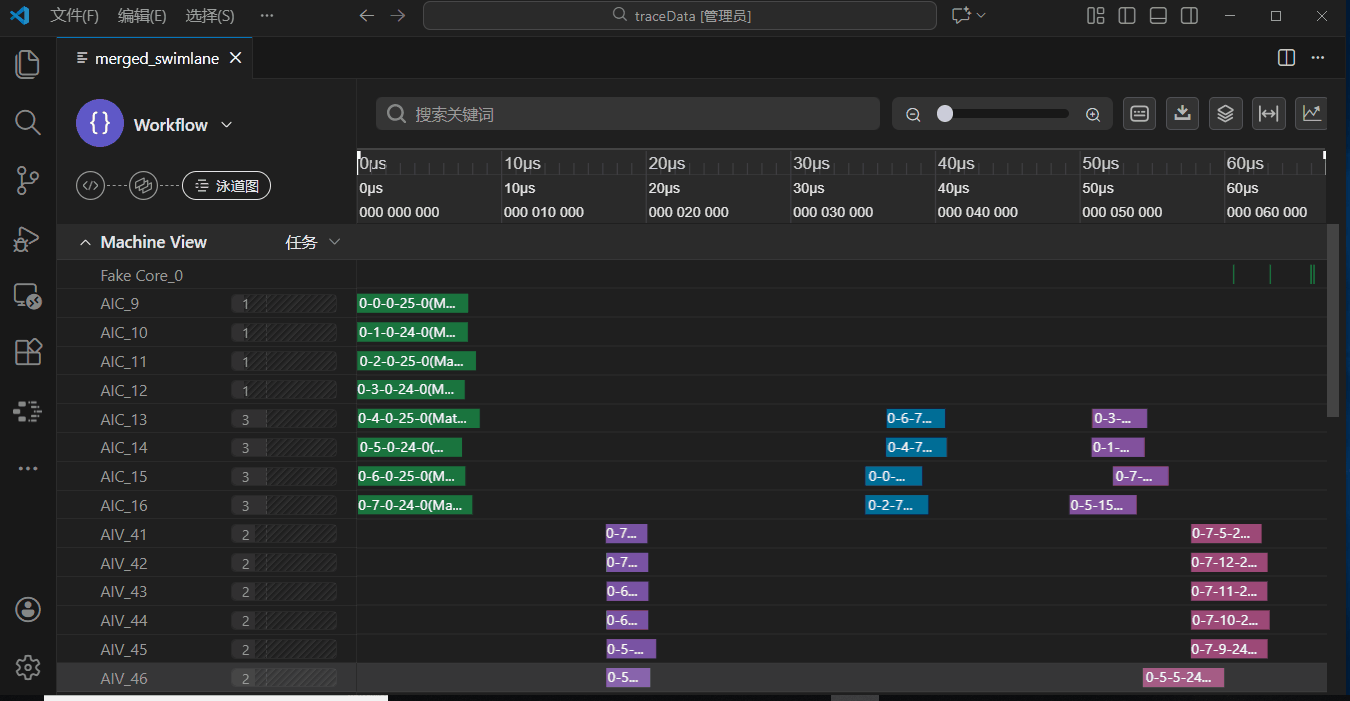1350x701 pixels.
Task: Click the 泳道图 button
Action: 226,185
